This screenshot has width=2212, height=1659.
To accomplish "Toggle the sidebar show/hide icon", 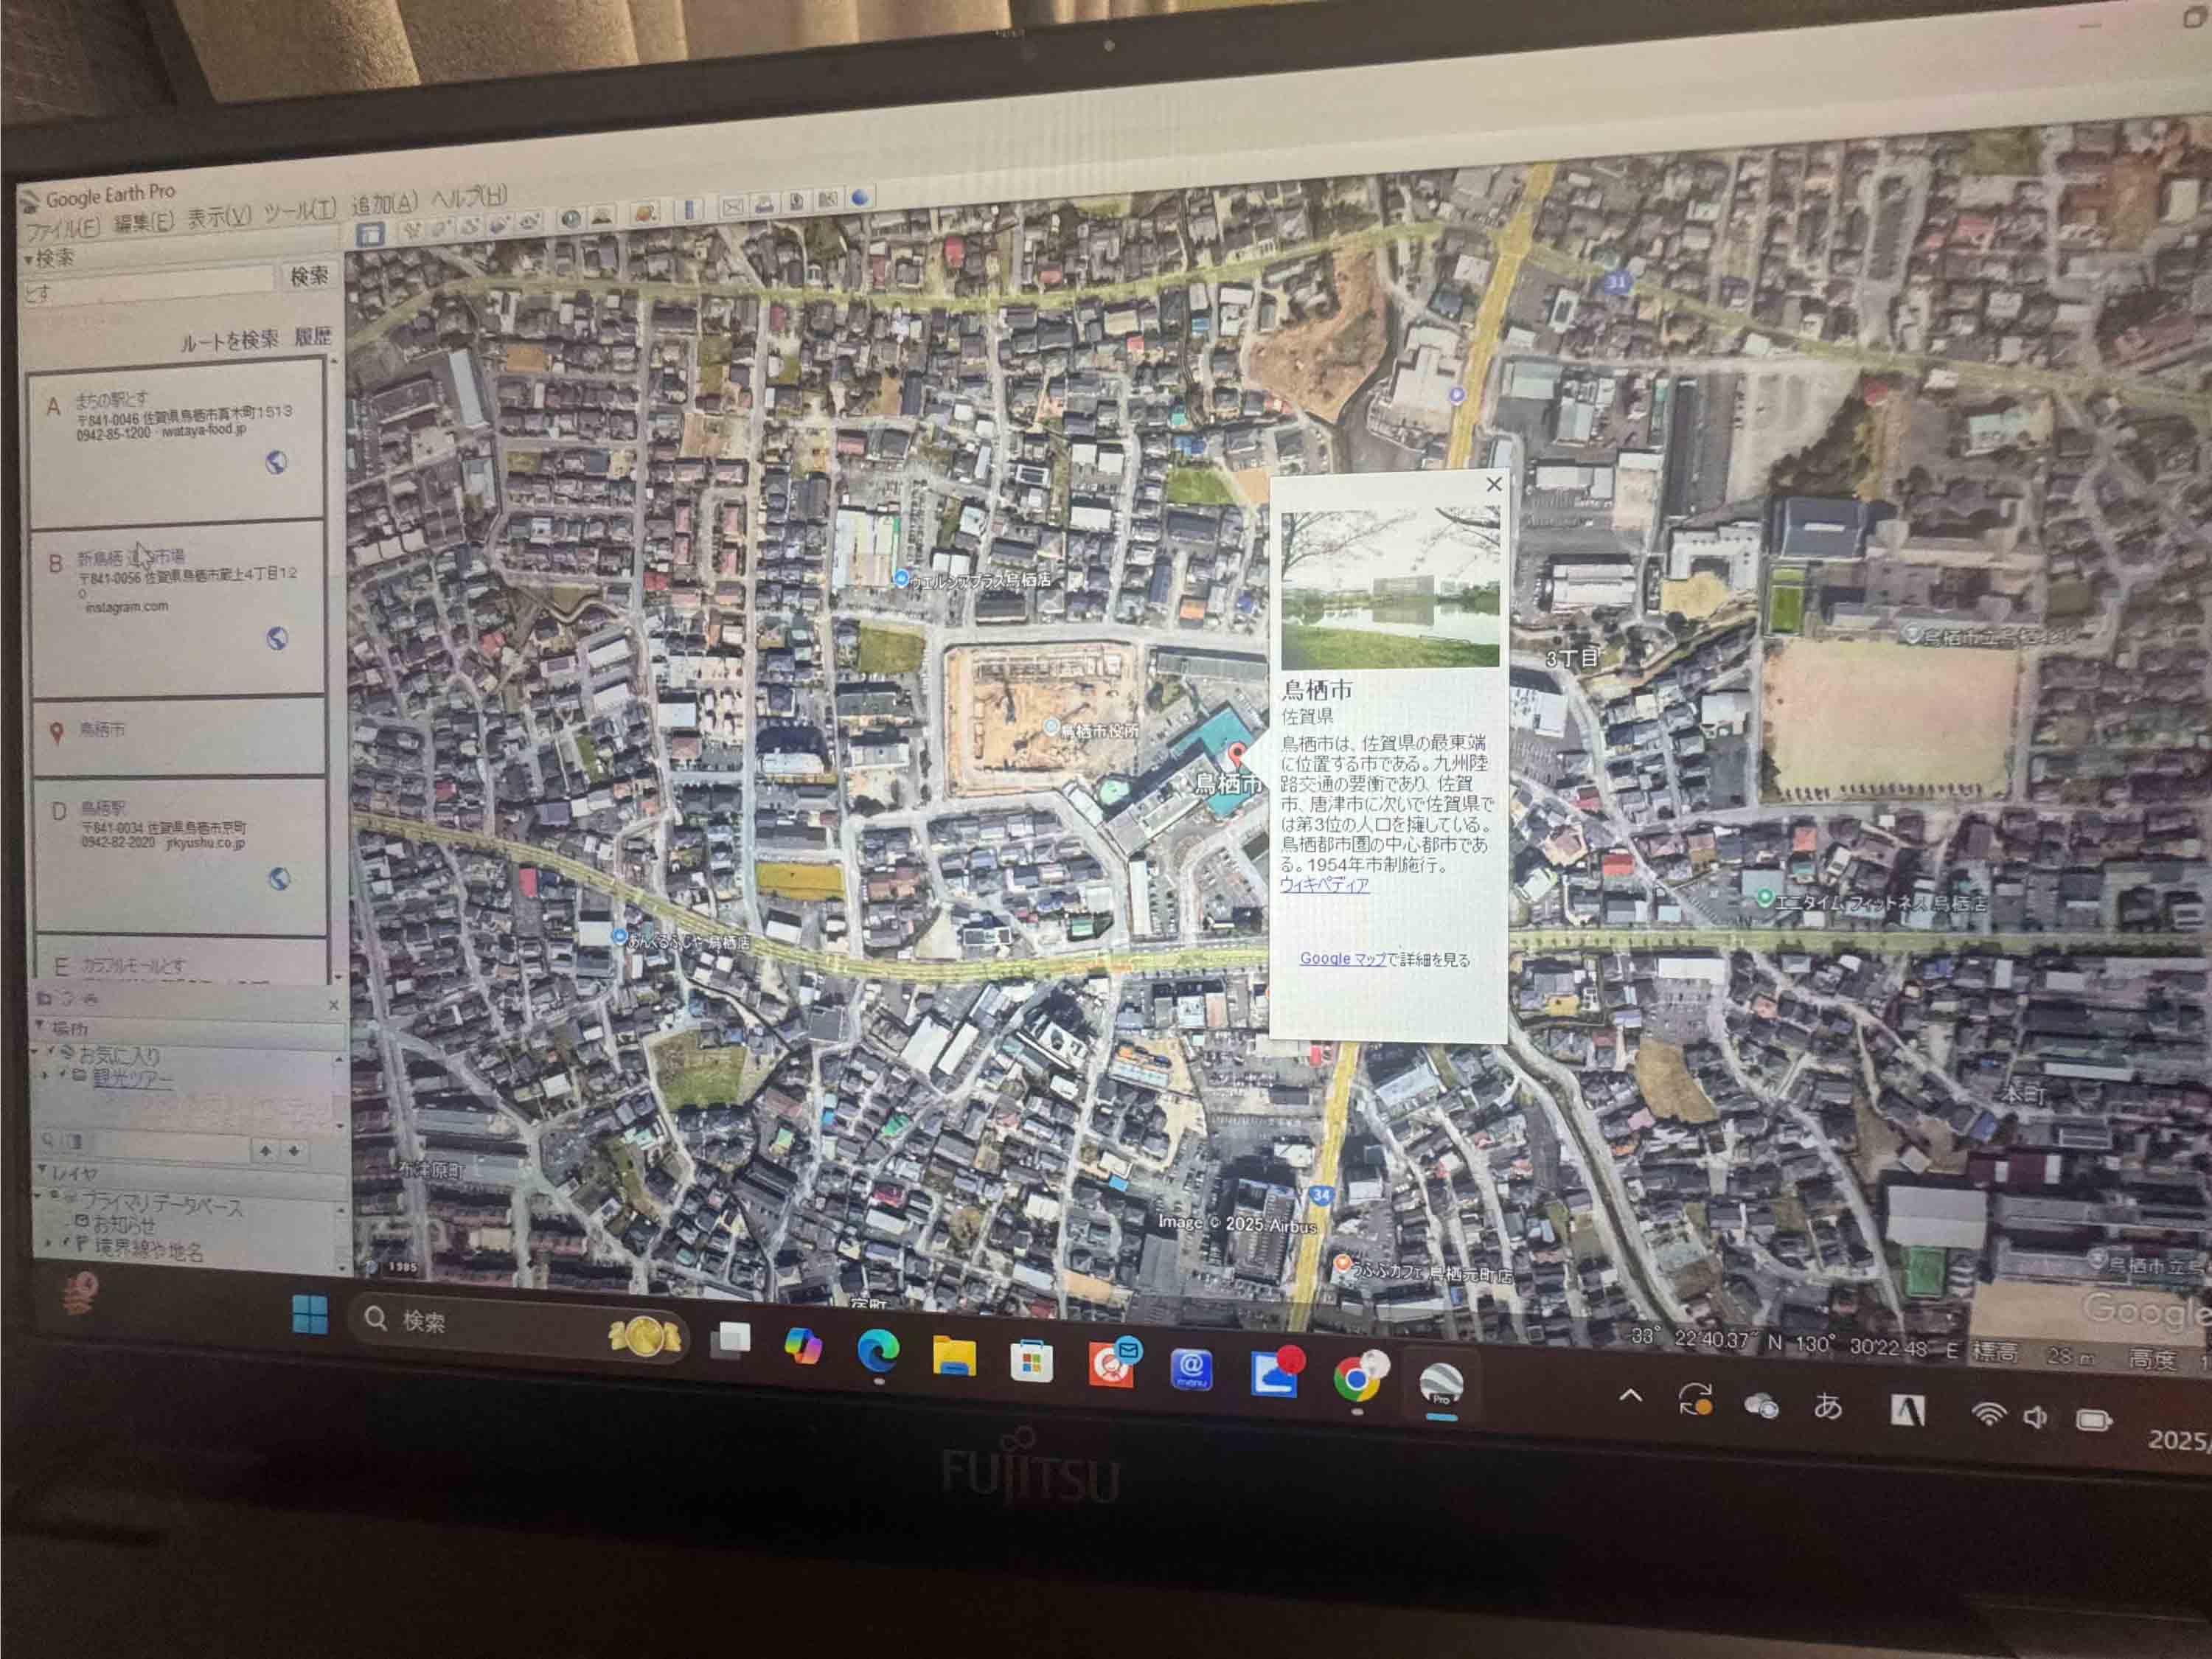I will pyautogui.click(x=370, y=235).
